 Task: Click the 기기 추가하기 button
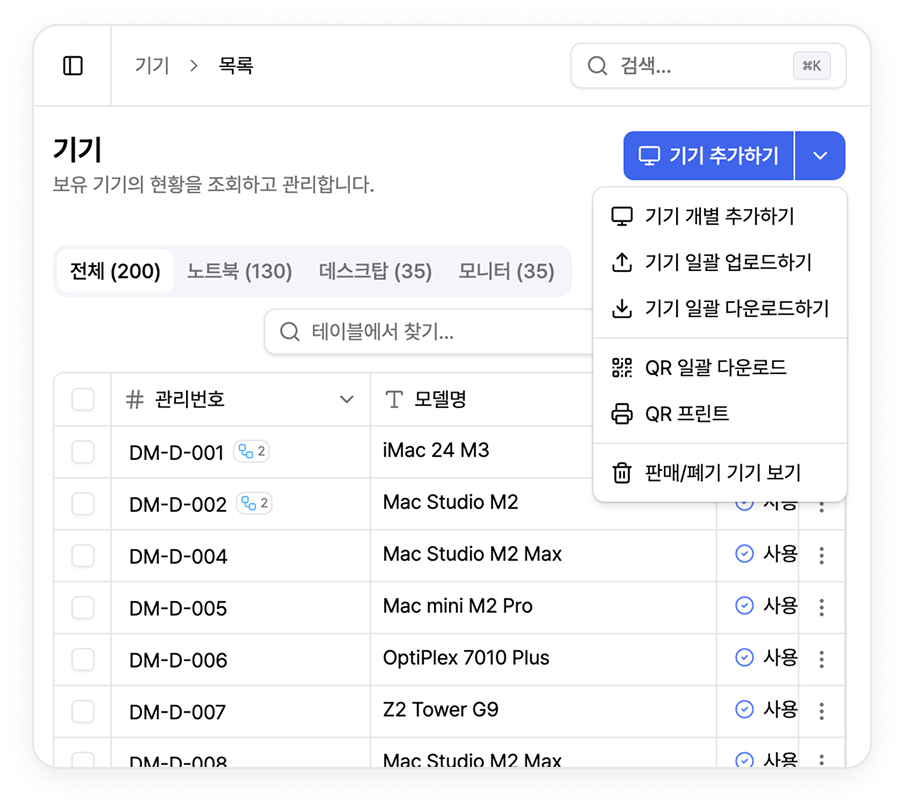708,156
